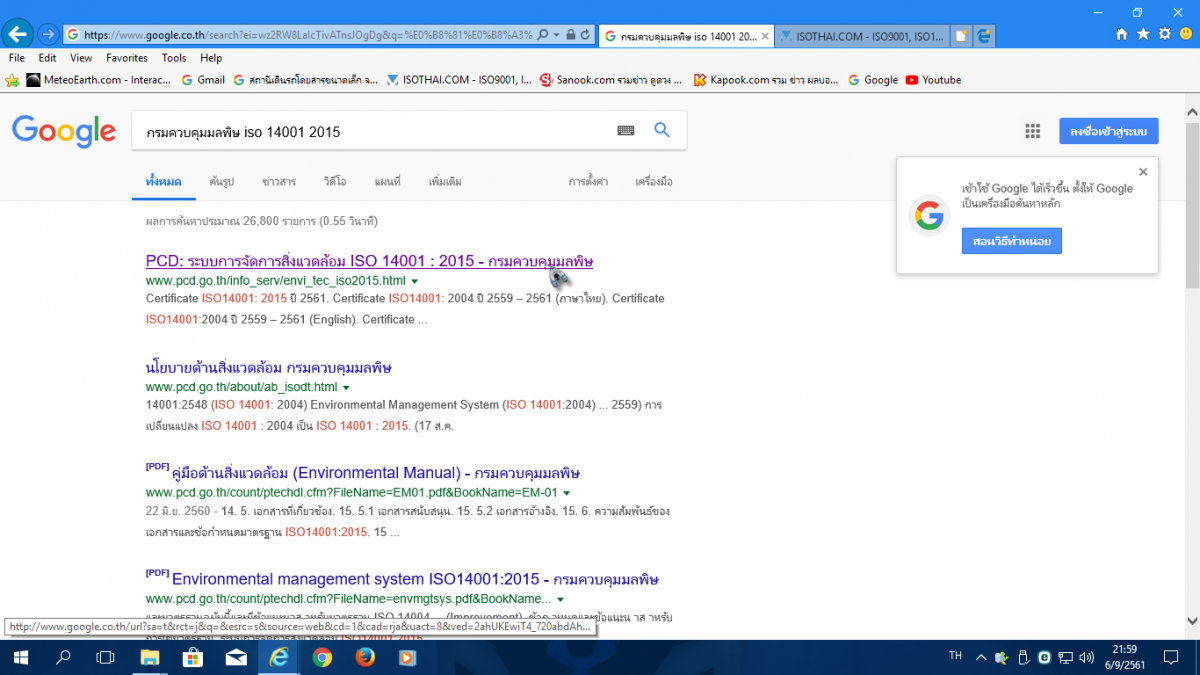Screen dimensions: 1200x675
Task: Switch to Chrome on the taskbar
Action: tap(321, 657)
